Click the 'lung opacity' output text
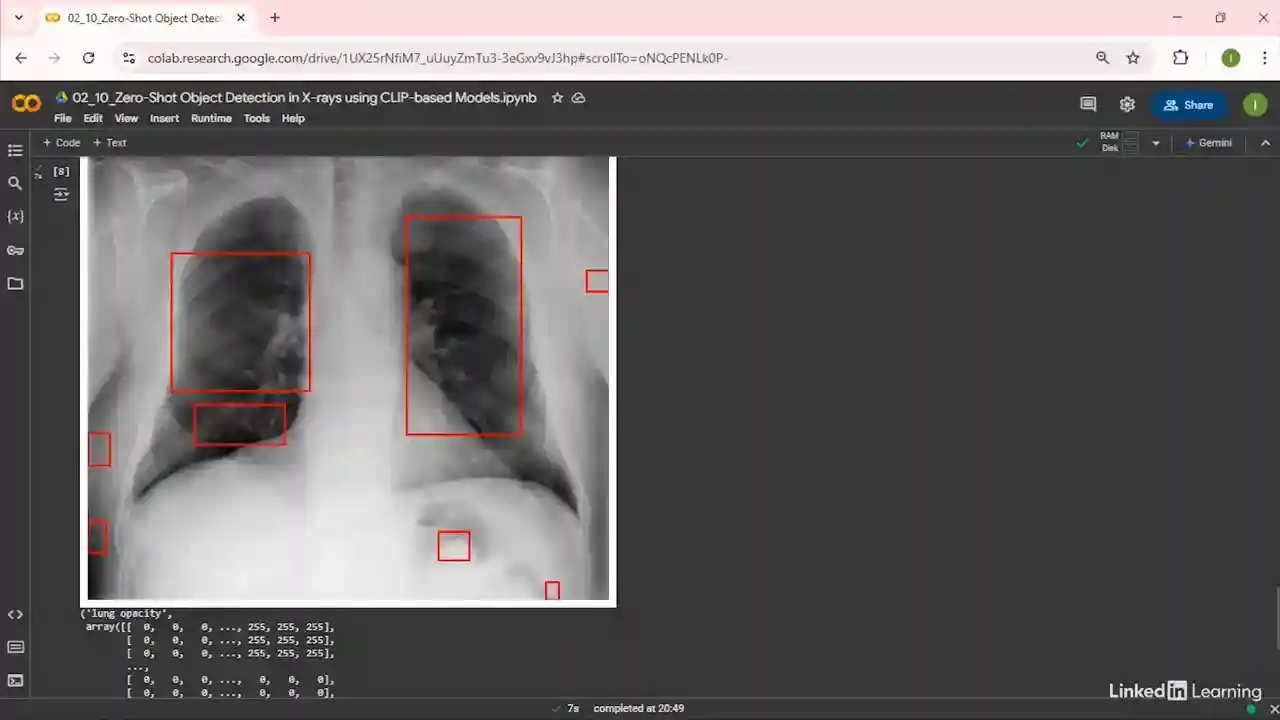 [127, 613]
